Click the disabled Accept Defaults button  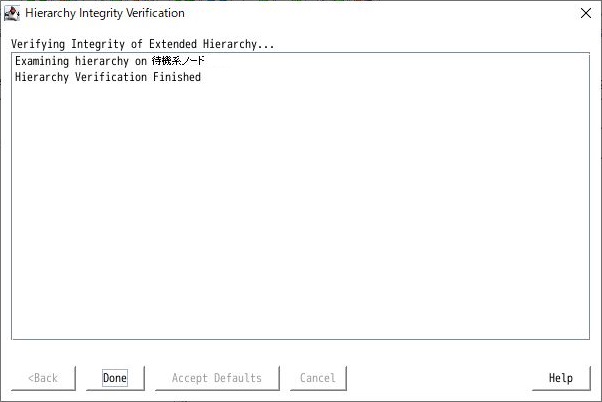coord(217,378)
